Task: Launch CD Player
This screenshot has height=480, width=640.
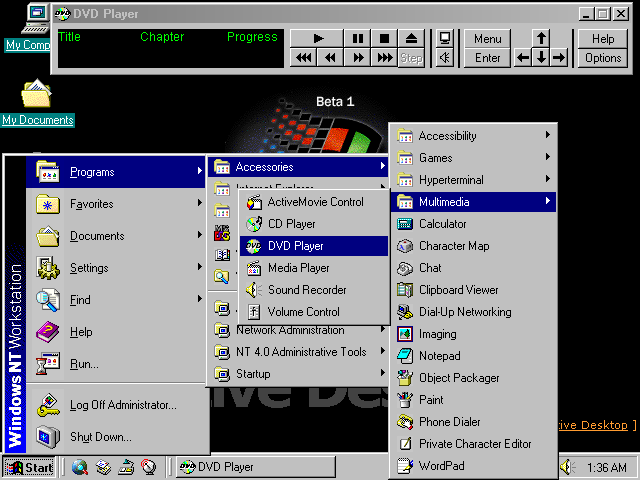Action: pyautogui.click(x=314, y=224)
